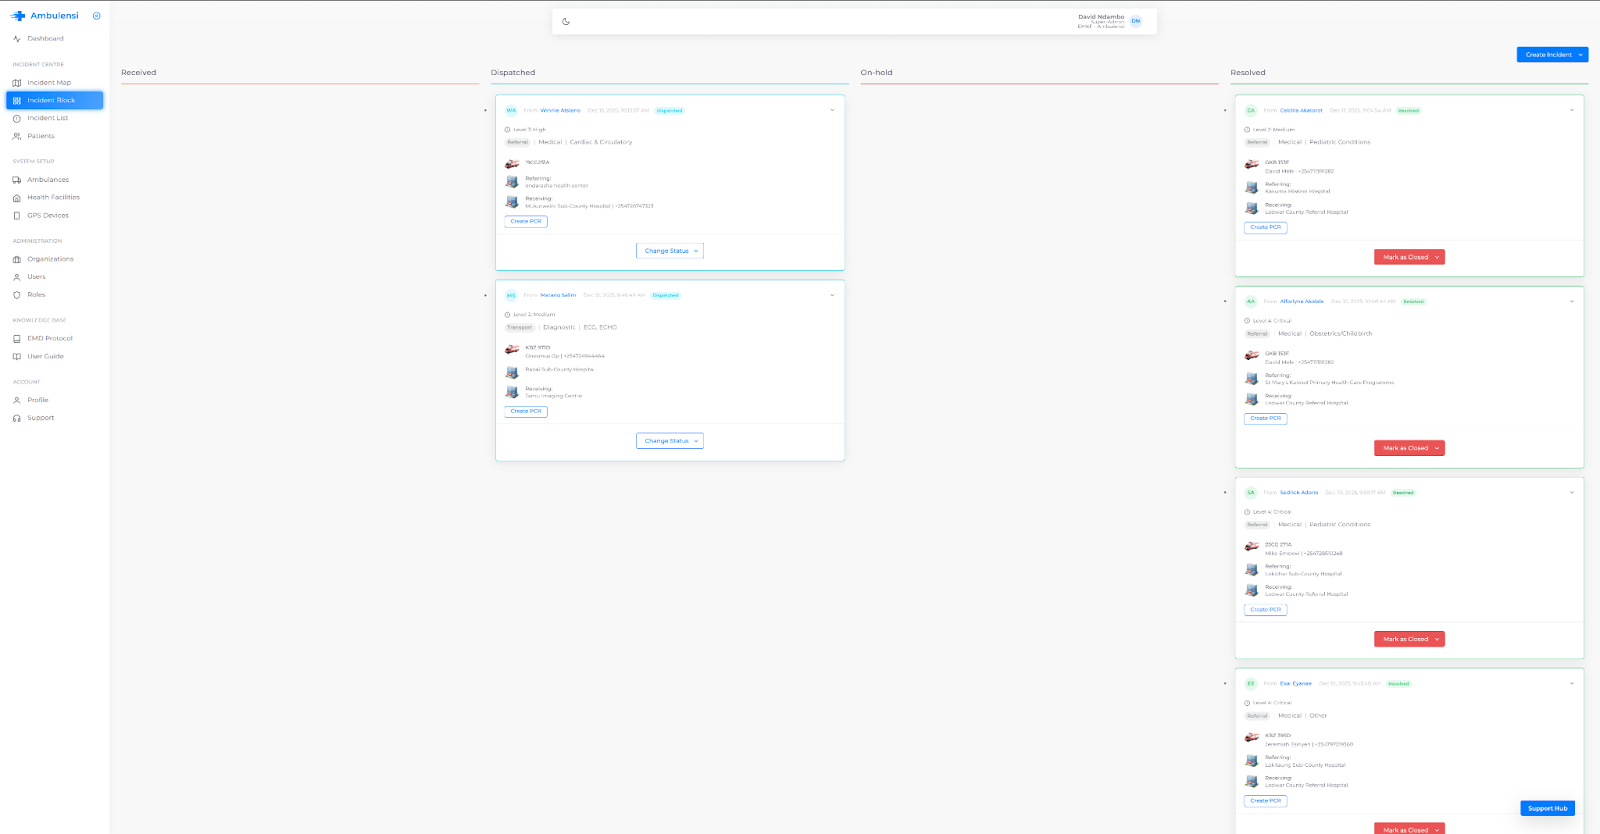The image size is (1600, 834).
Task: Open Support via the headset icon
Action: pos(17,418)
